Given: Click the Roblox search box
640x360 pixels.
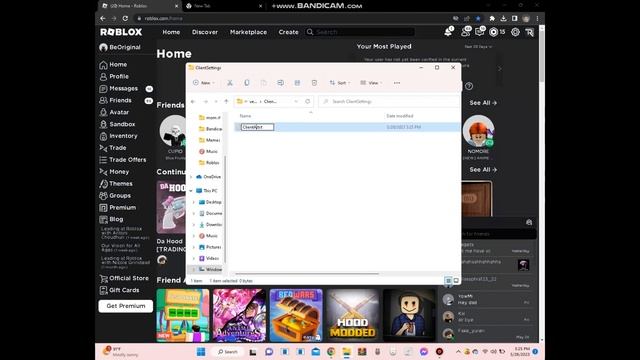Looking at the screenshot, I should click(x=360, y=32).
